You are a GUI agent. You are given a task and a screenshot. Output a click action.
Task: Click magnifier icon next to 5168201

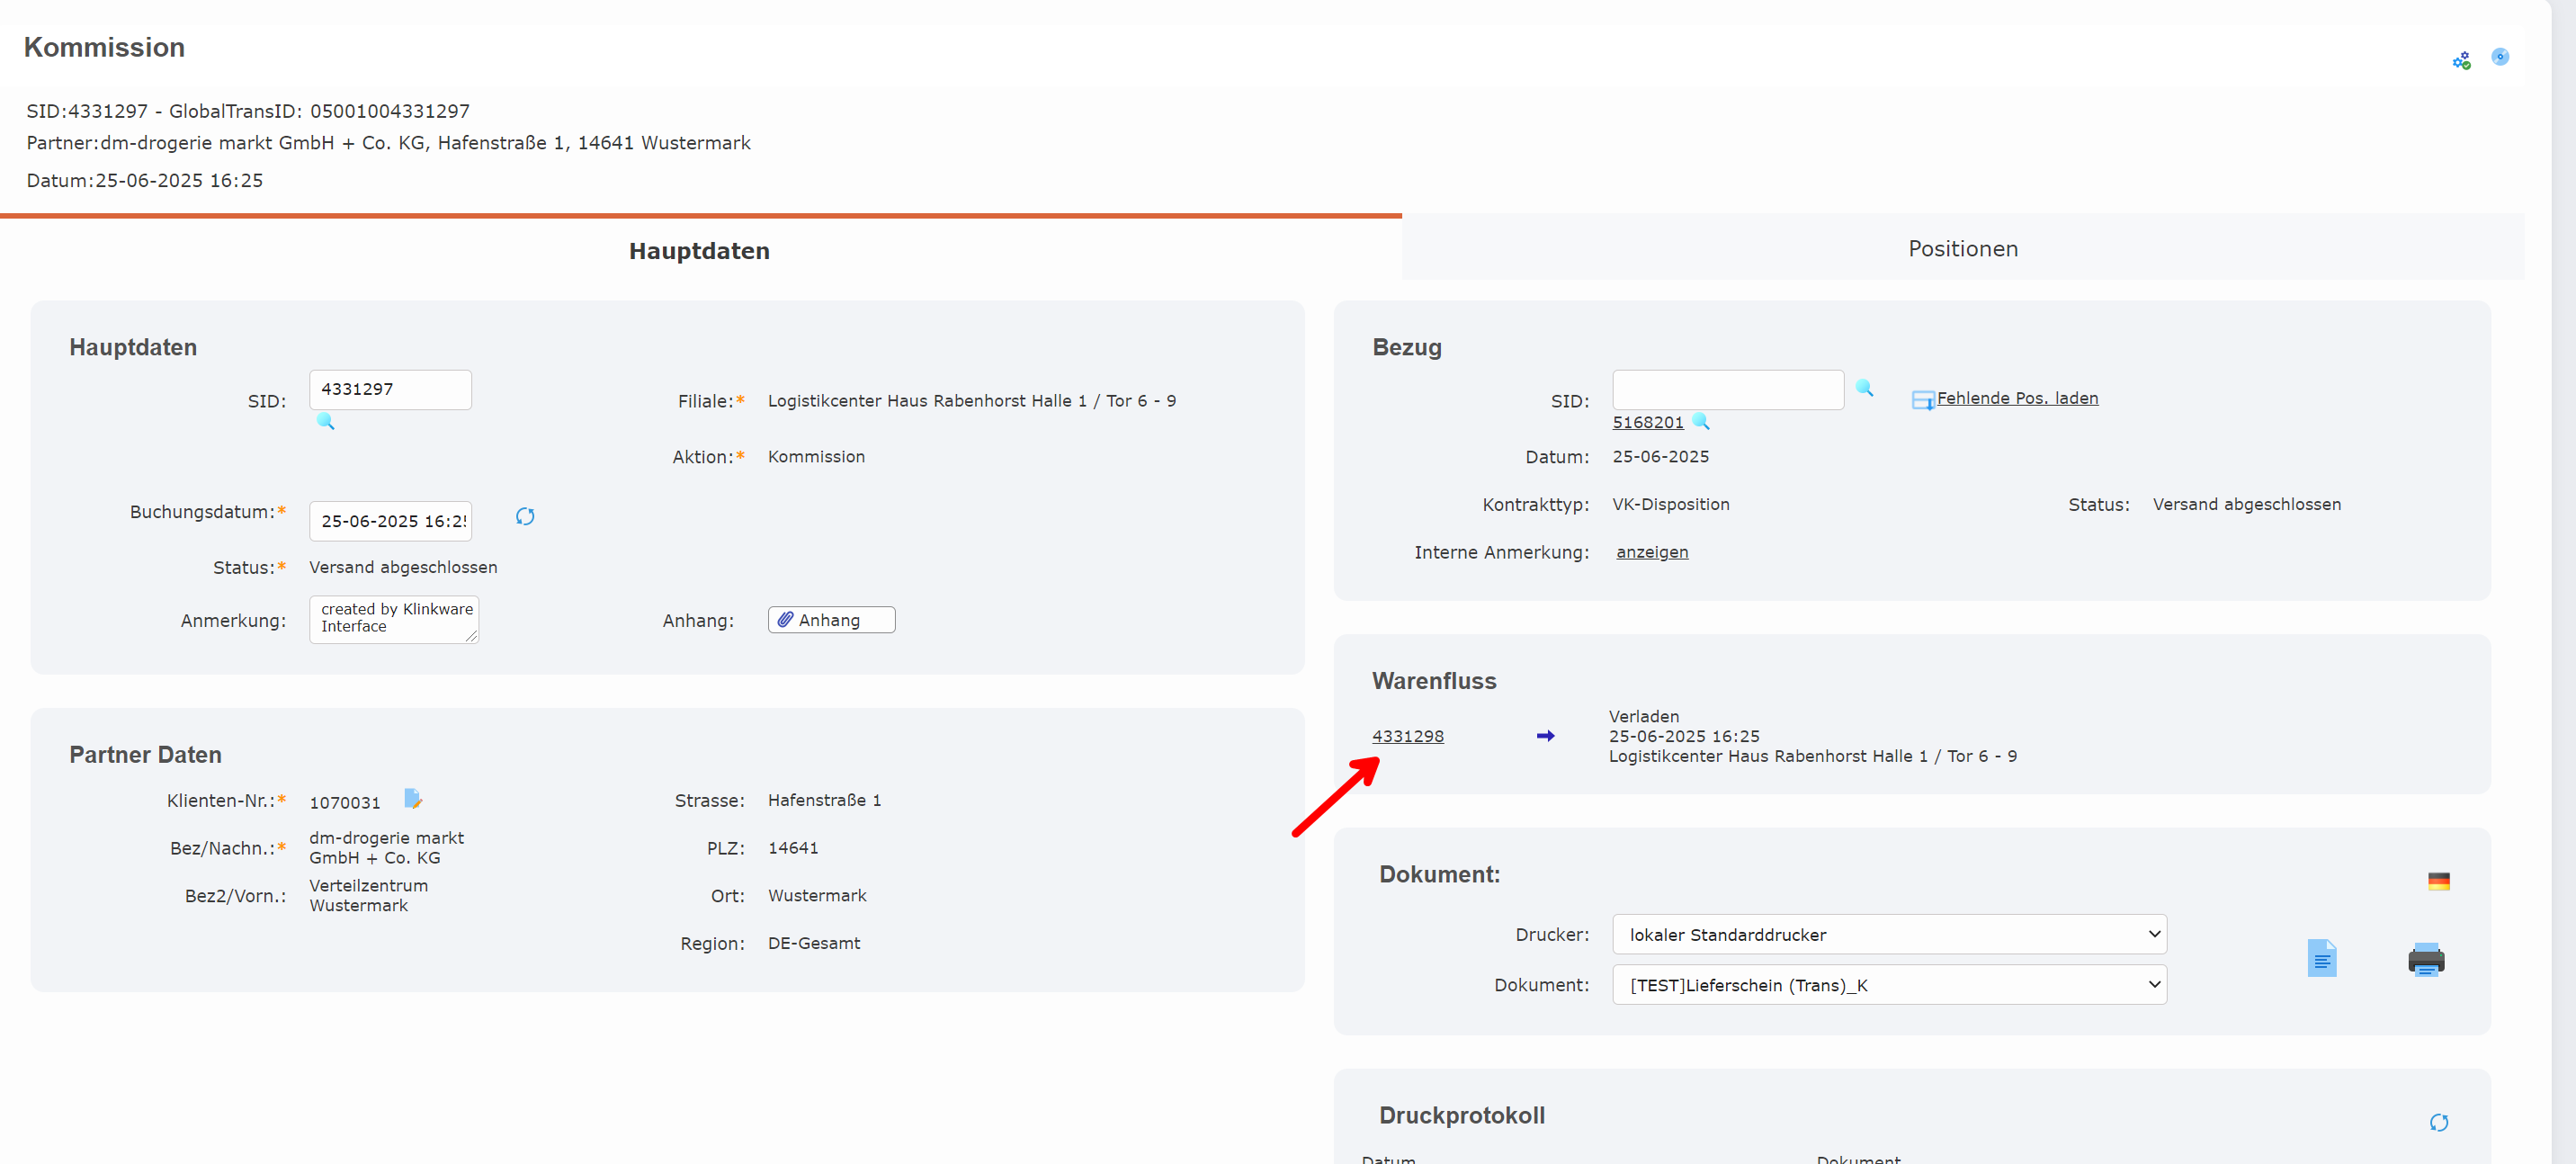[1700, 421]
